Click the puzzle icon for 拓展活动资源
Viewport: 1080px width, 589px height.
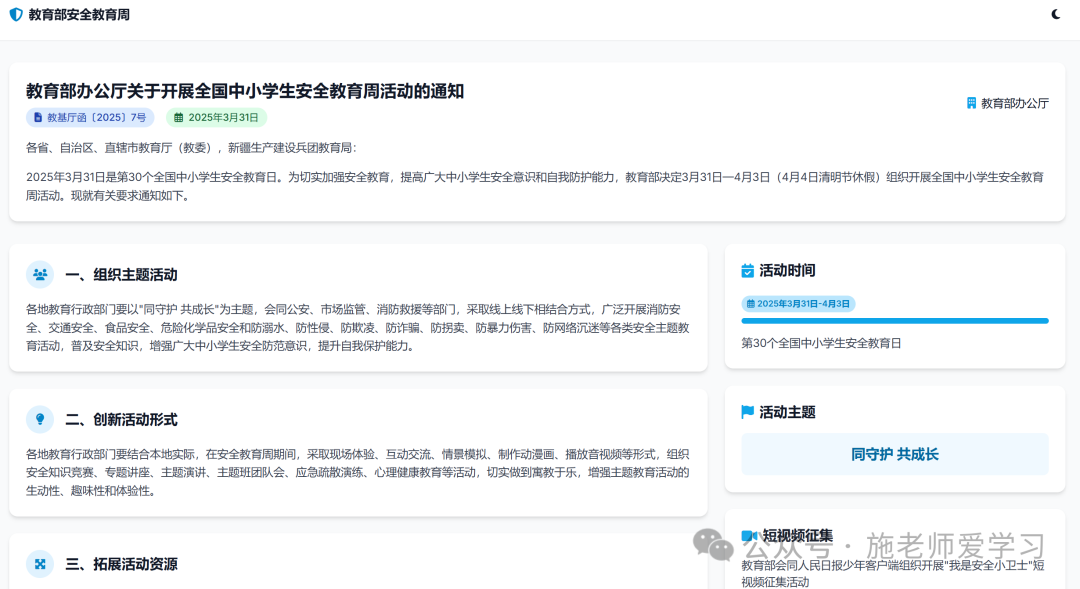[40, 564]
